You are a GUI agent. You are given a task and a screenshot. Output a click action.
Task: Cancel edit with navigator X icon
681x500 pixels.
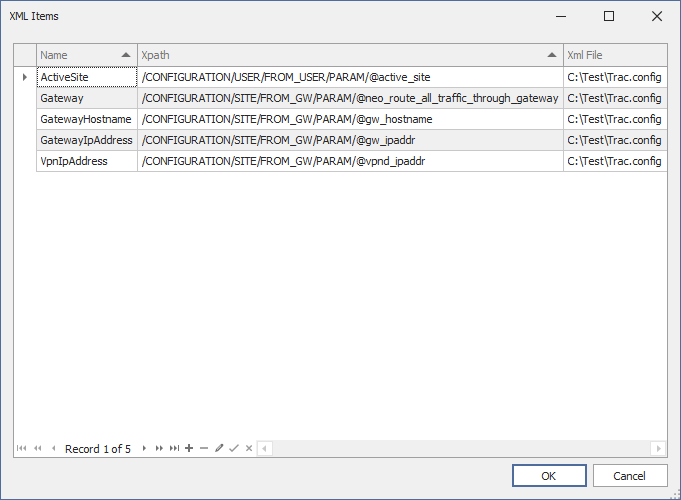[x=249, y=448]
